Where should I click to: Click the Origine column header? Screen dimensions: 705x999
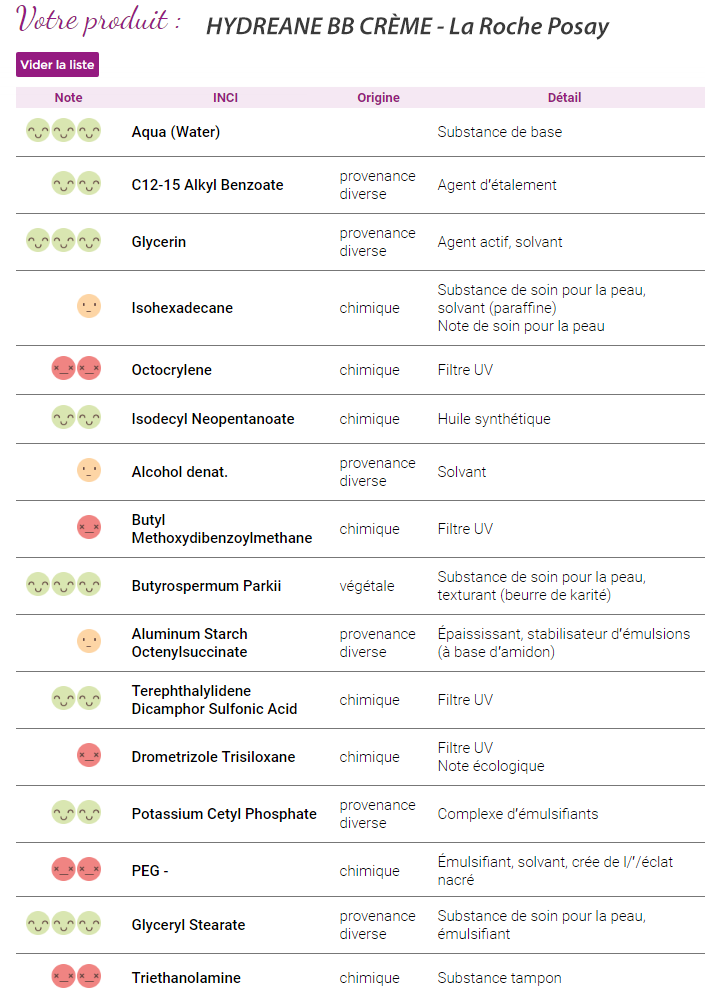point(378,97)
